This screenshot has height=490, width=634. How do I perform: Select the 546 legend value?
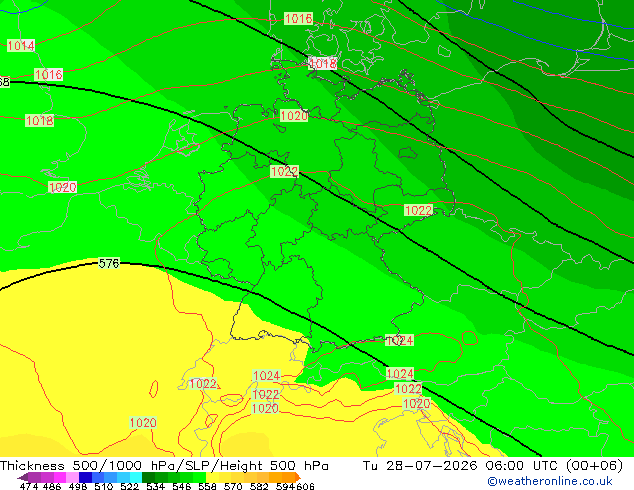(x=182, y=486)
